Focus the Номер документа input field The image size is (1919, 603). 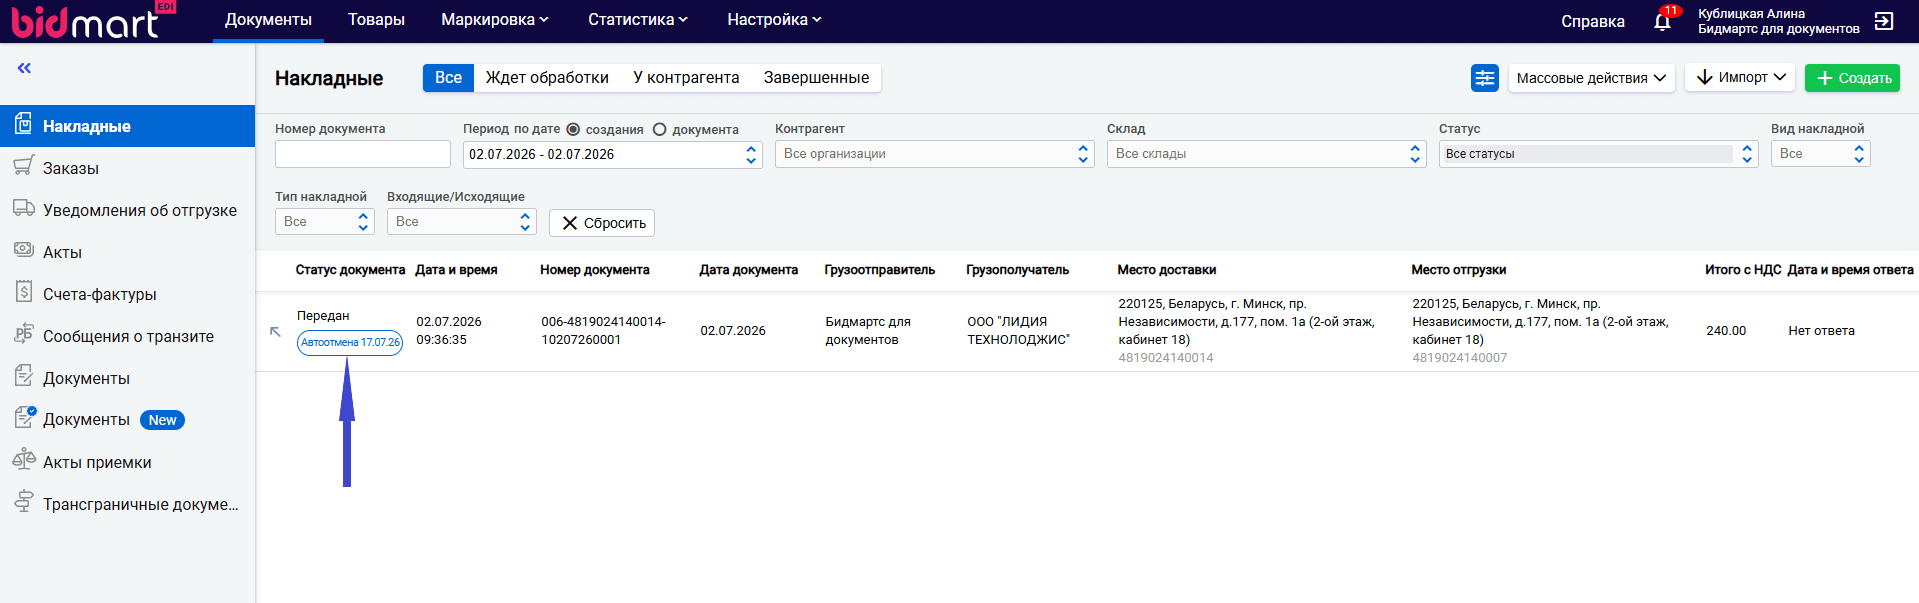363,154
